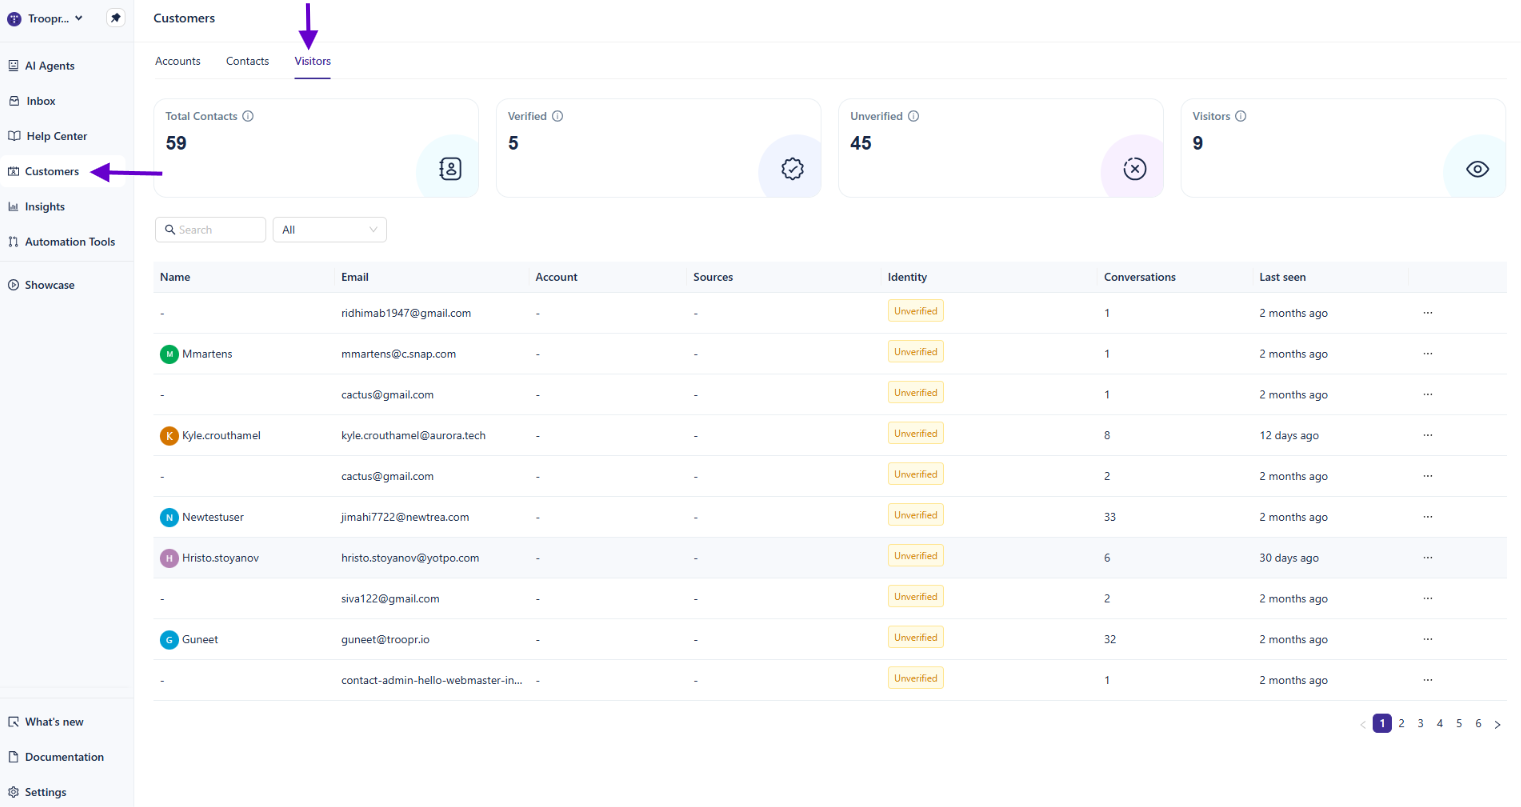The height and width of the screenshot is (807, 1521).
Task: Click the email guneet@troopr.io
Action: (x=385, y=640)
